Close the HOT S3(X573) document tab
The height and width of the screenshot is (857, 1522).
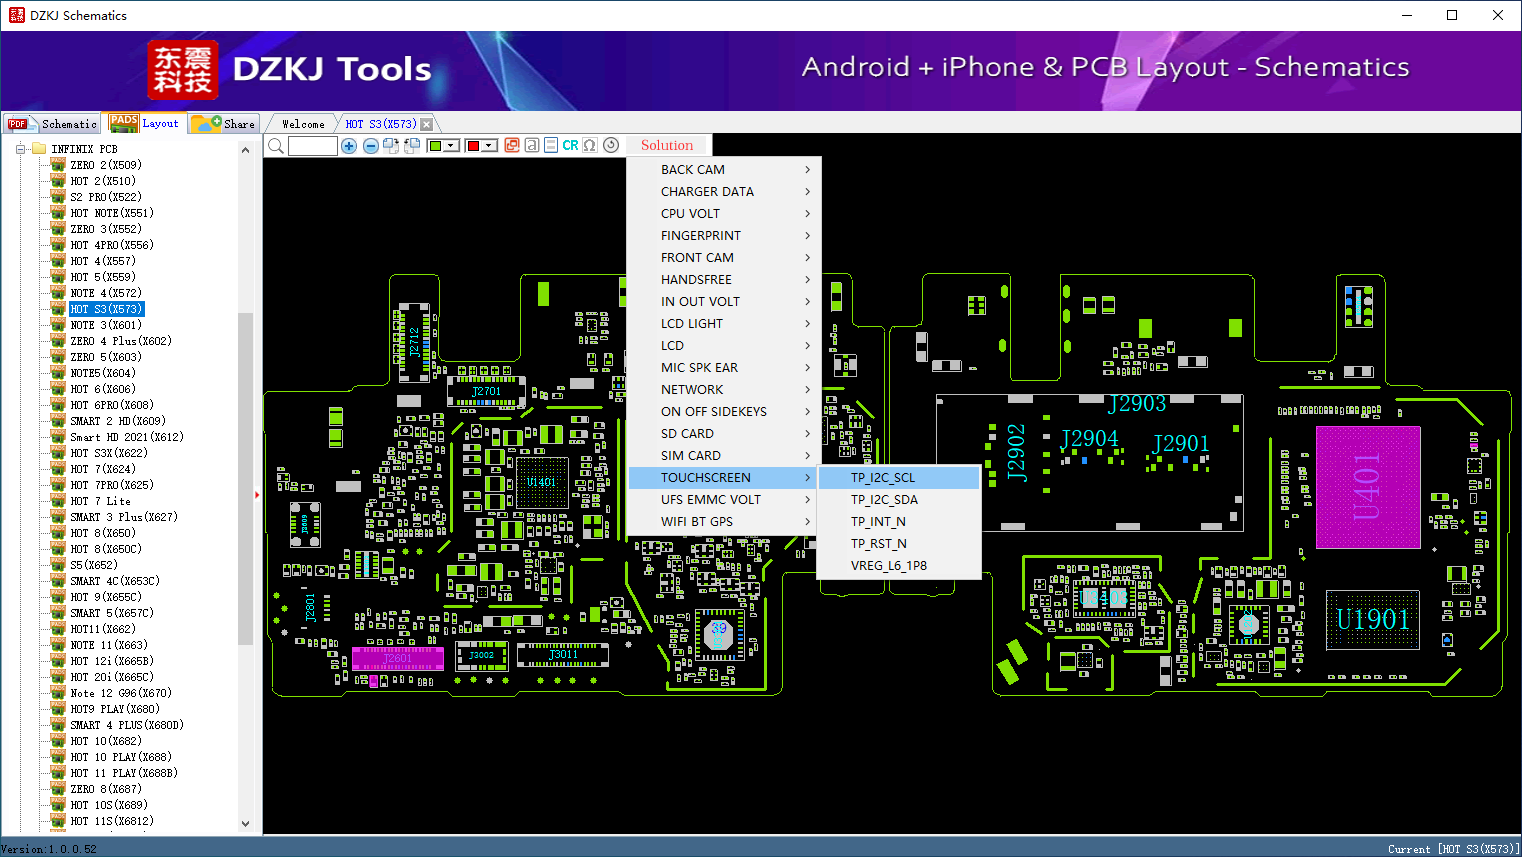tap(427, 124)
